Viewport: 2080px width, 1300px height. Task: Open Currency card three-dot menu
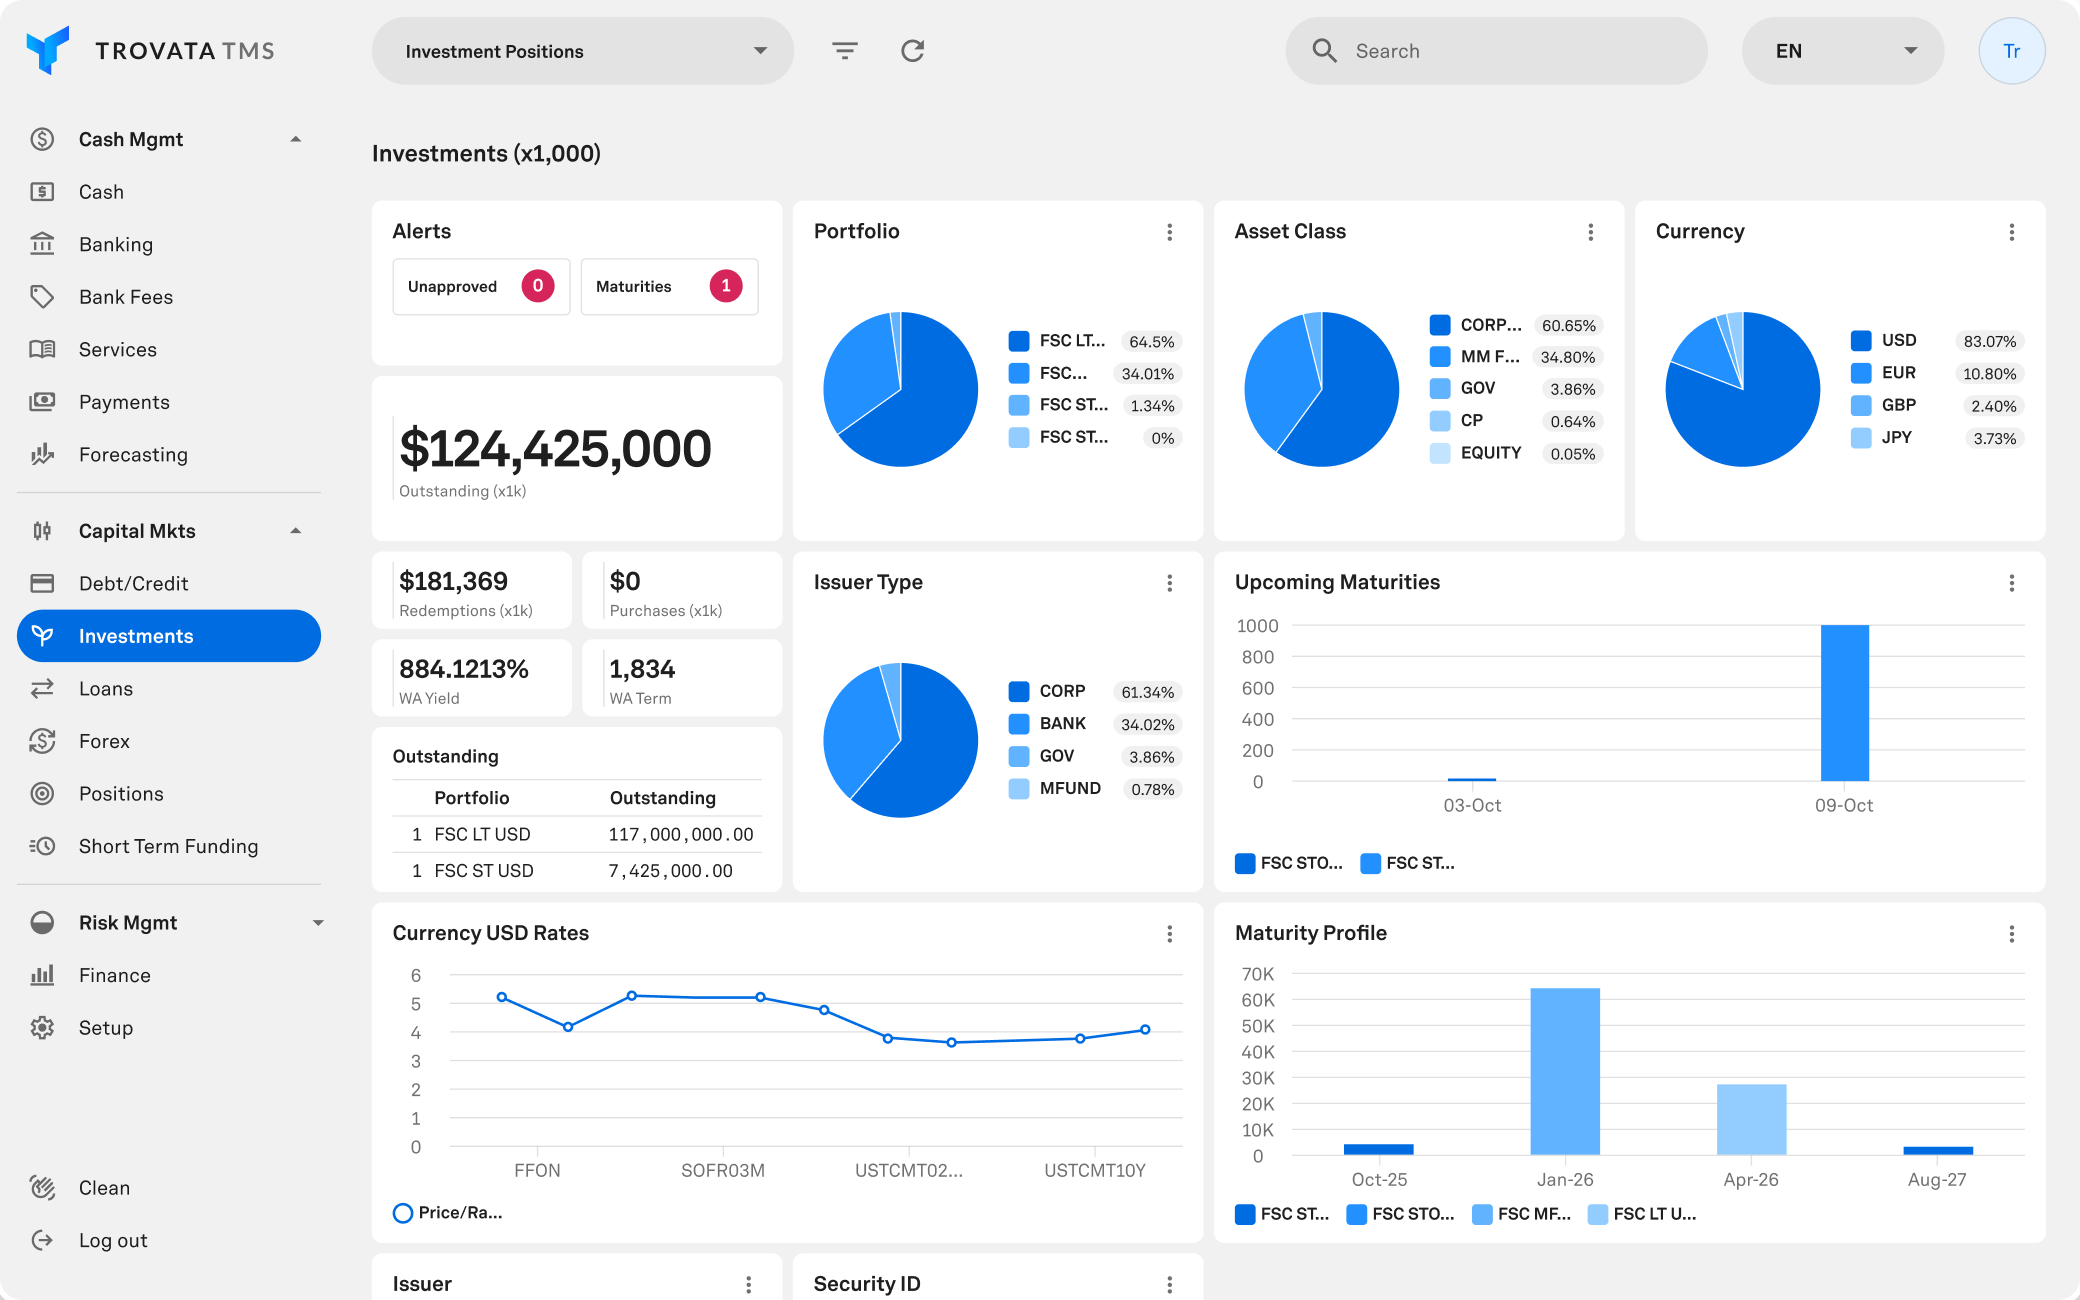tap(2011, 232)
